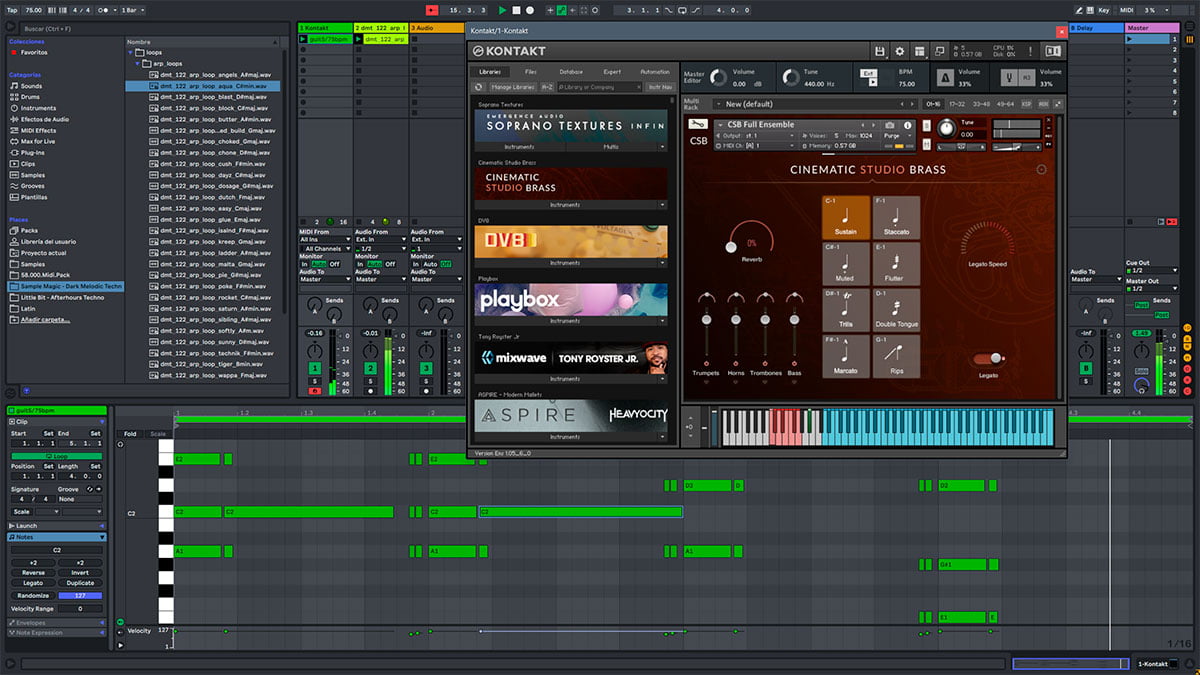Select the Flutter articulation
The height and width of the screenshot is (675, 1200).
pyautogui.click(x=896, y=264)
